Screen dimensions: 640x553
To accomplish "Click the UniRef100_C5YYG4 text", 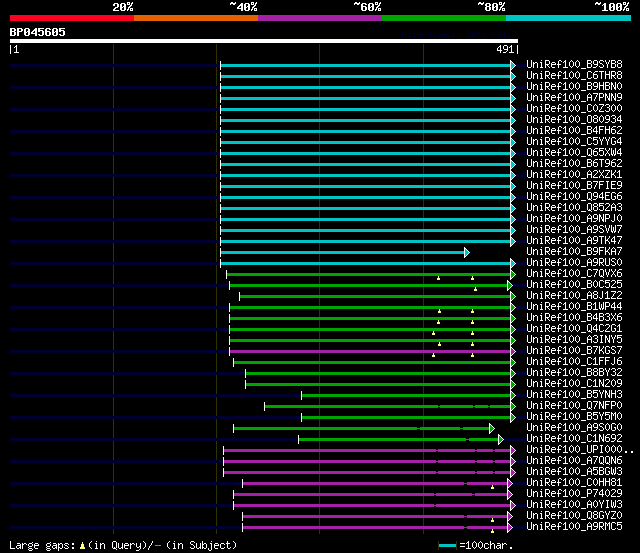I will pos(574,142).
